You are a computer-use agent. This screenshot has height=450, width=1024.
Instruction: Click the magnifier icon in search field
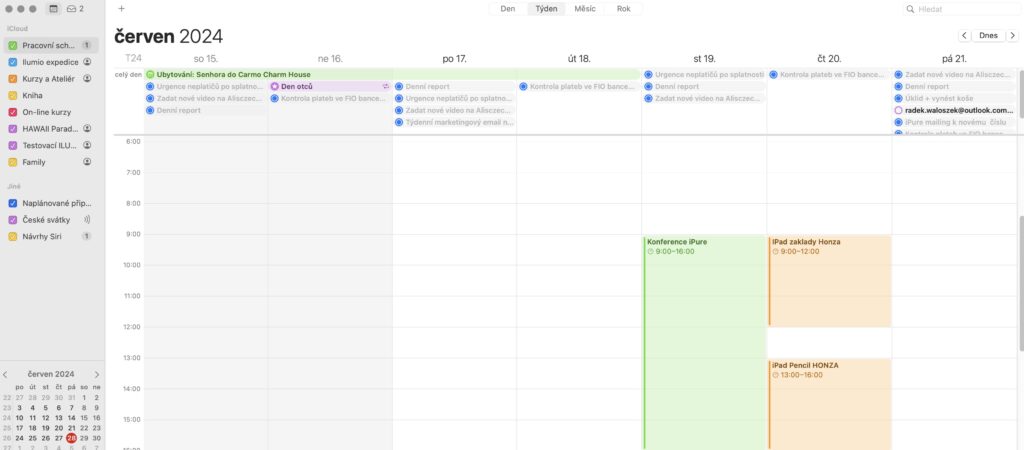click(909, 8)
